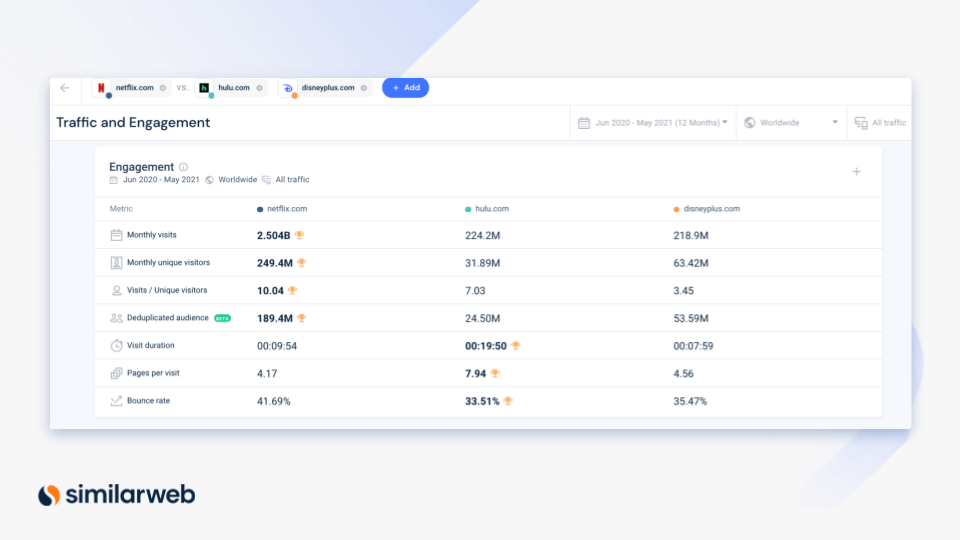Click the Monthly visits label
This screenshot has width=960, height=540.
(152, 235)
